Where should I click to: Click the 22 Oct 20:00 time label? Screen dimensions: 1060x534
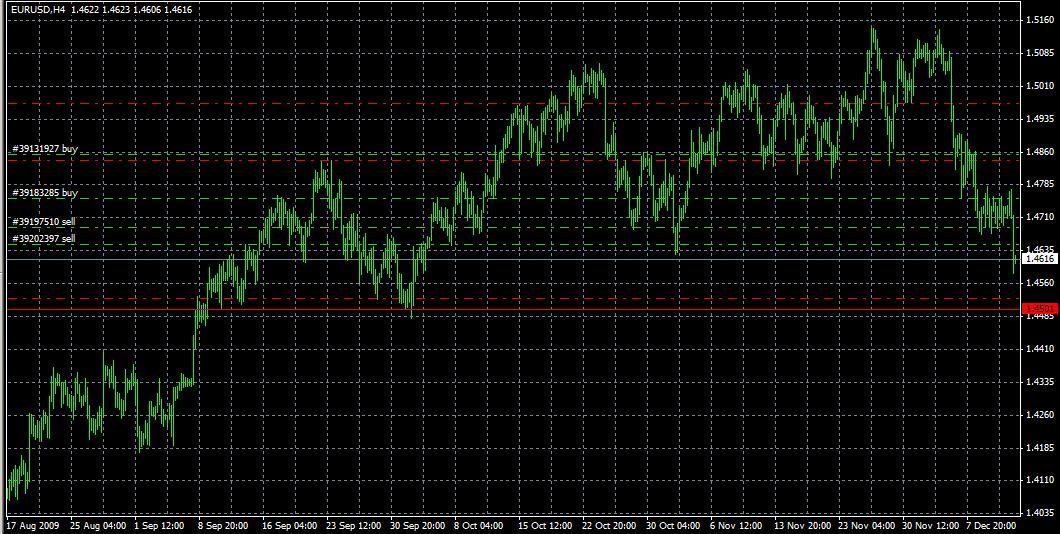click(x=608, y=525)
